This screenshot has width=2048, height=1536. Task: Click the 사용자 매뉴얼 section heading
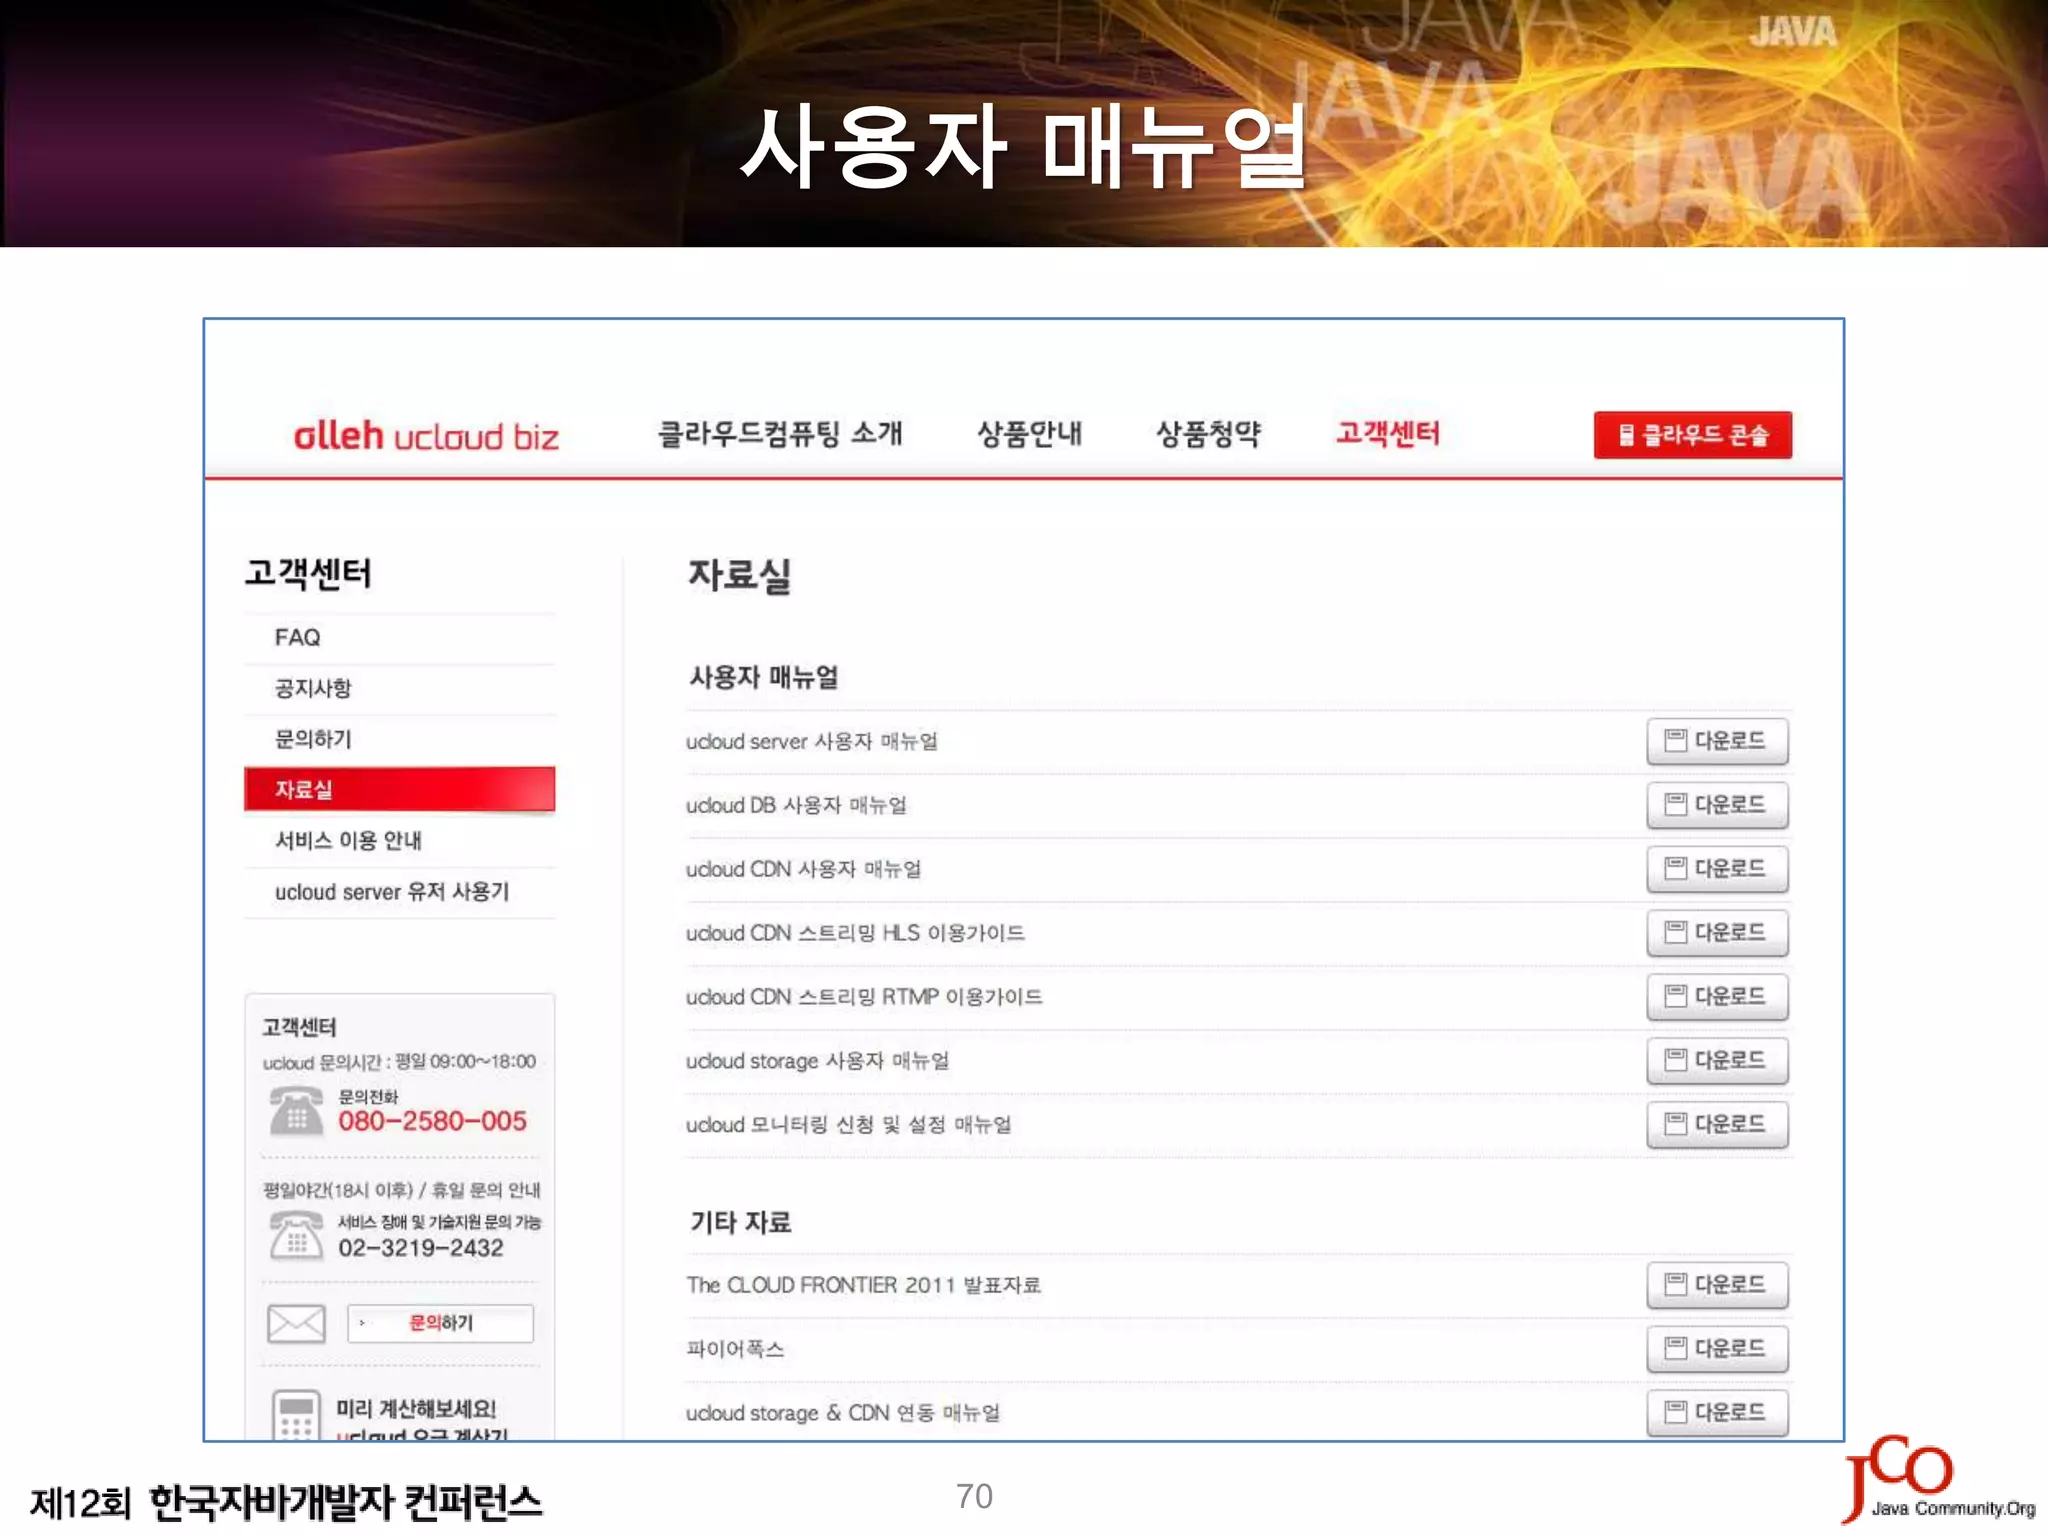764,678
